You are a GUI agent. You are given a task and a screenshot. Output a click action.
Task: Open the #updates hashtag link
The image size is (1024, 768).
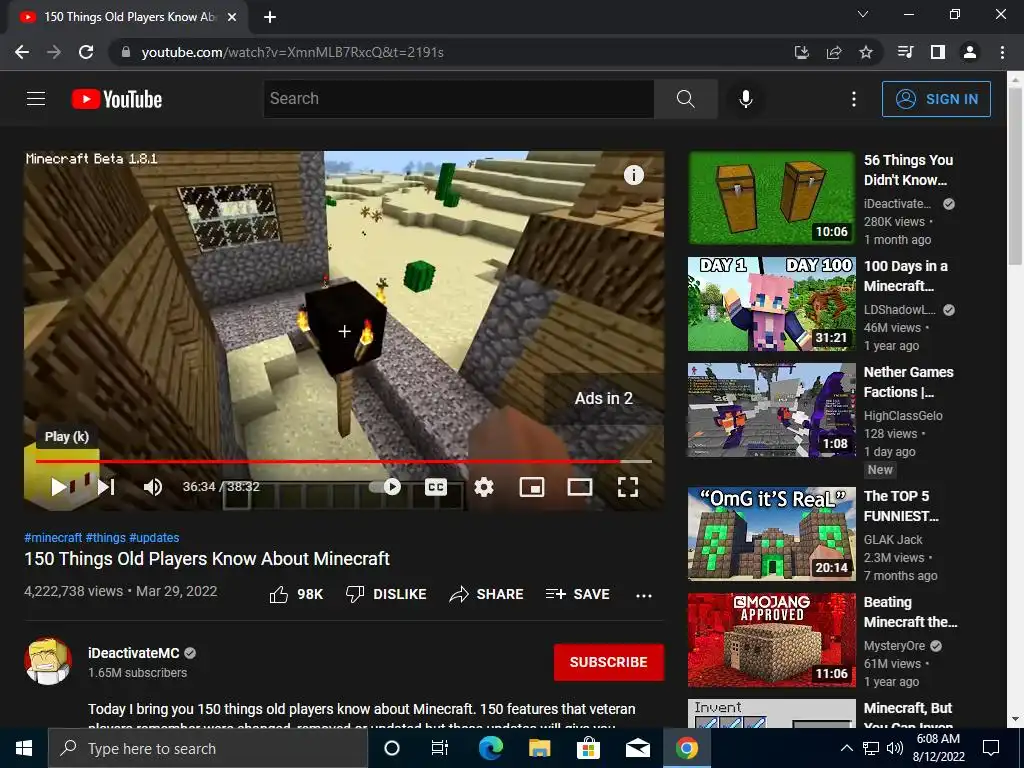click(x=154, y=537)
